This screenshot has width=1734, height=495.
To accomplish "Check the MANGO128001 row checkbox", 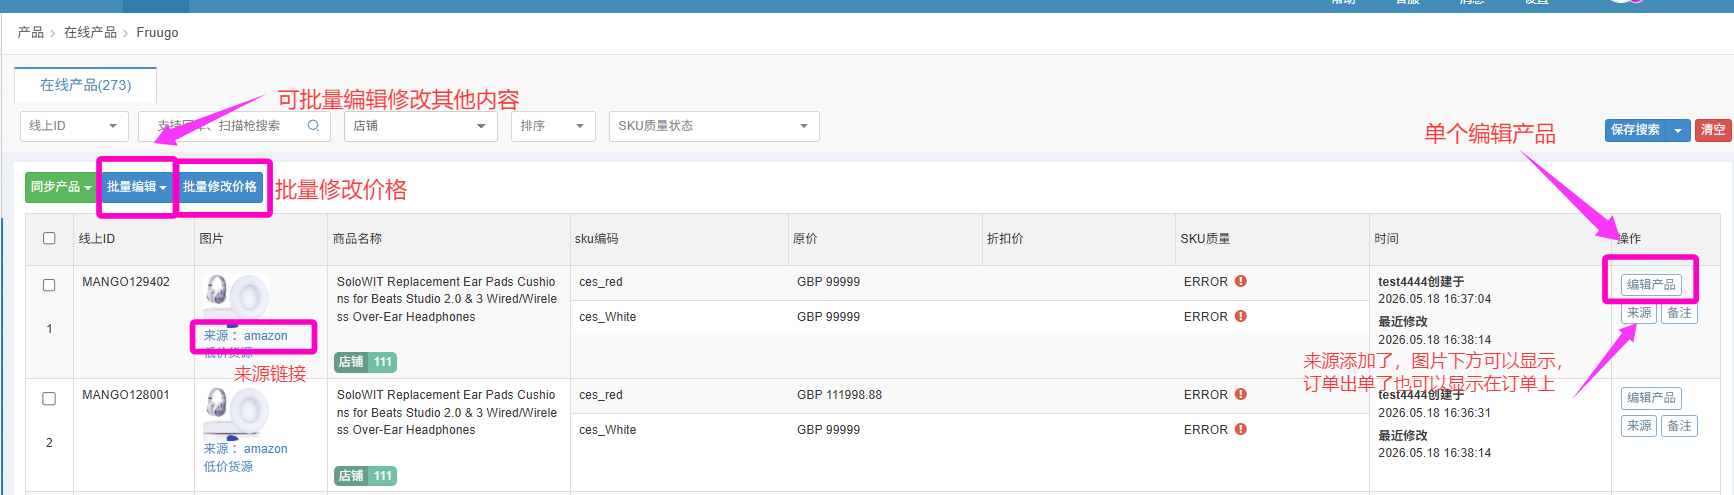I will [49, 398].
